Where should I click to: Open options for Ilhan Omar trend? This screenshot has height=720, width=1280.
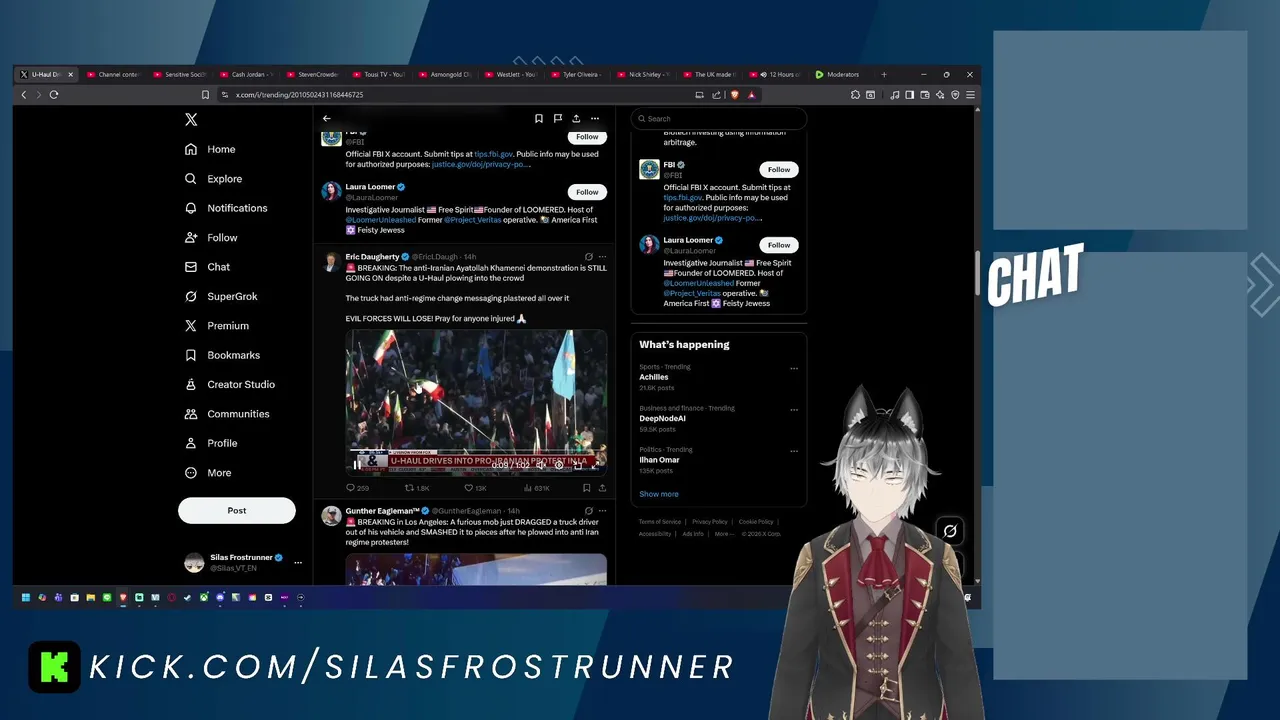pyautogui.click(x=794, y=451)
